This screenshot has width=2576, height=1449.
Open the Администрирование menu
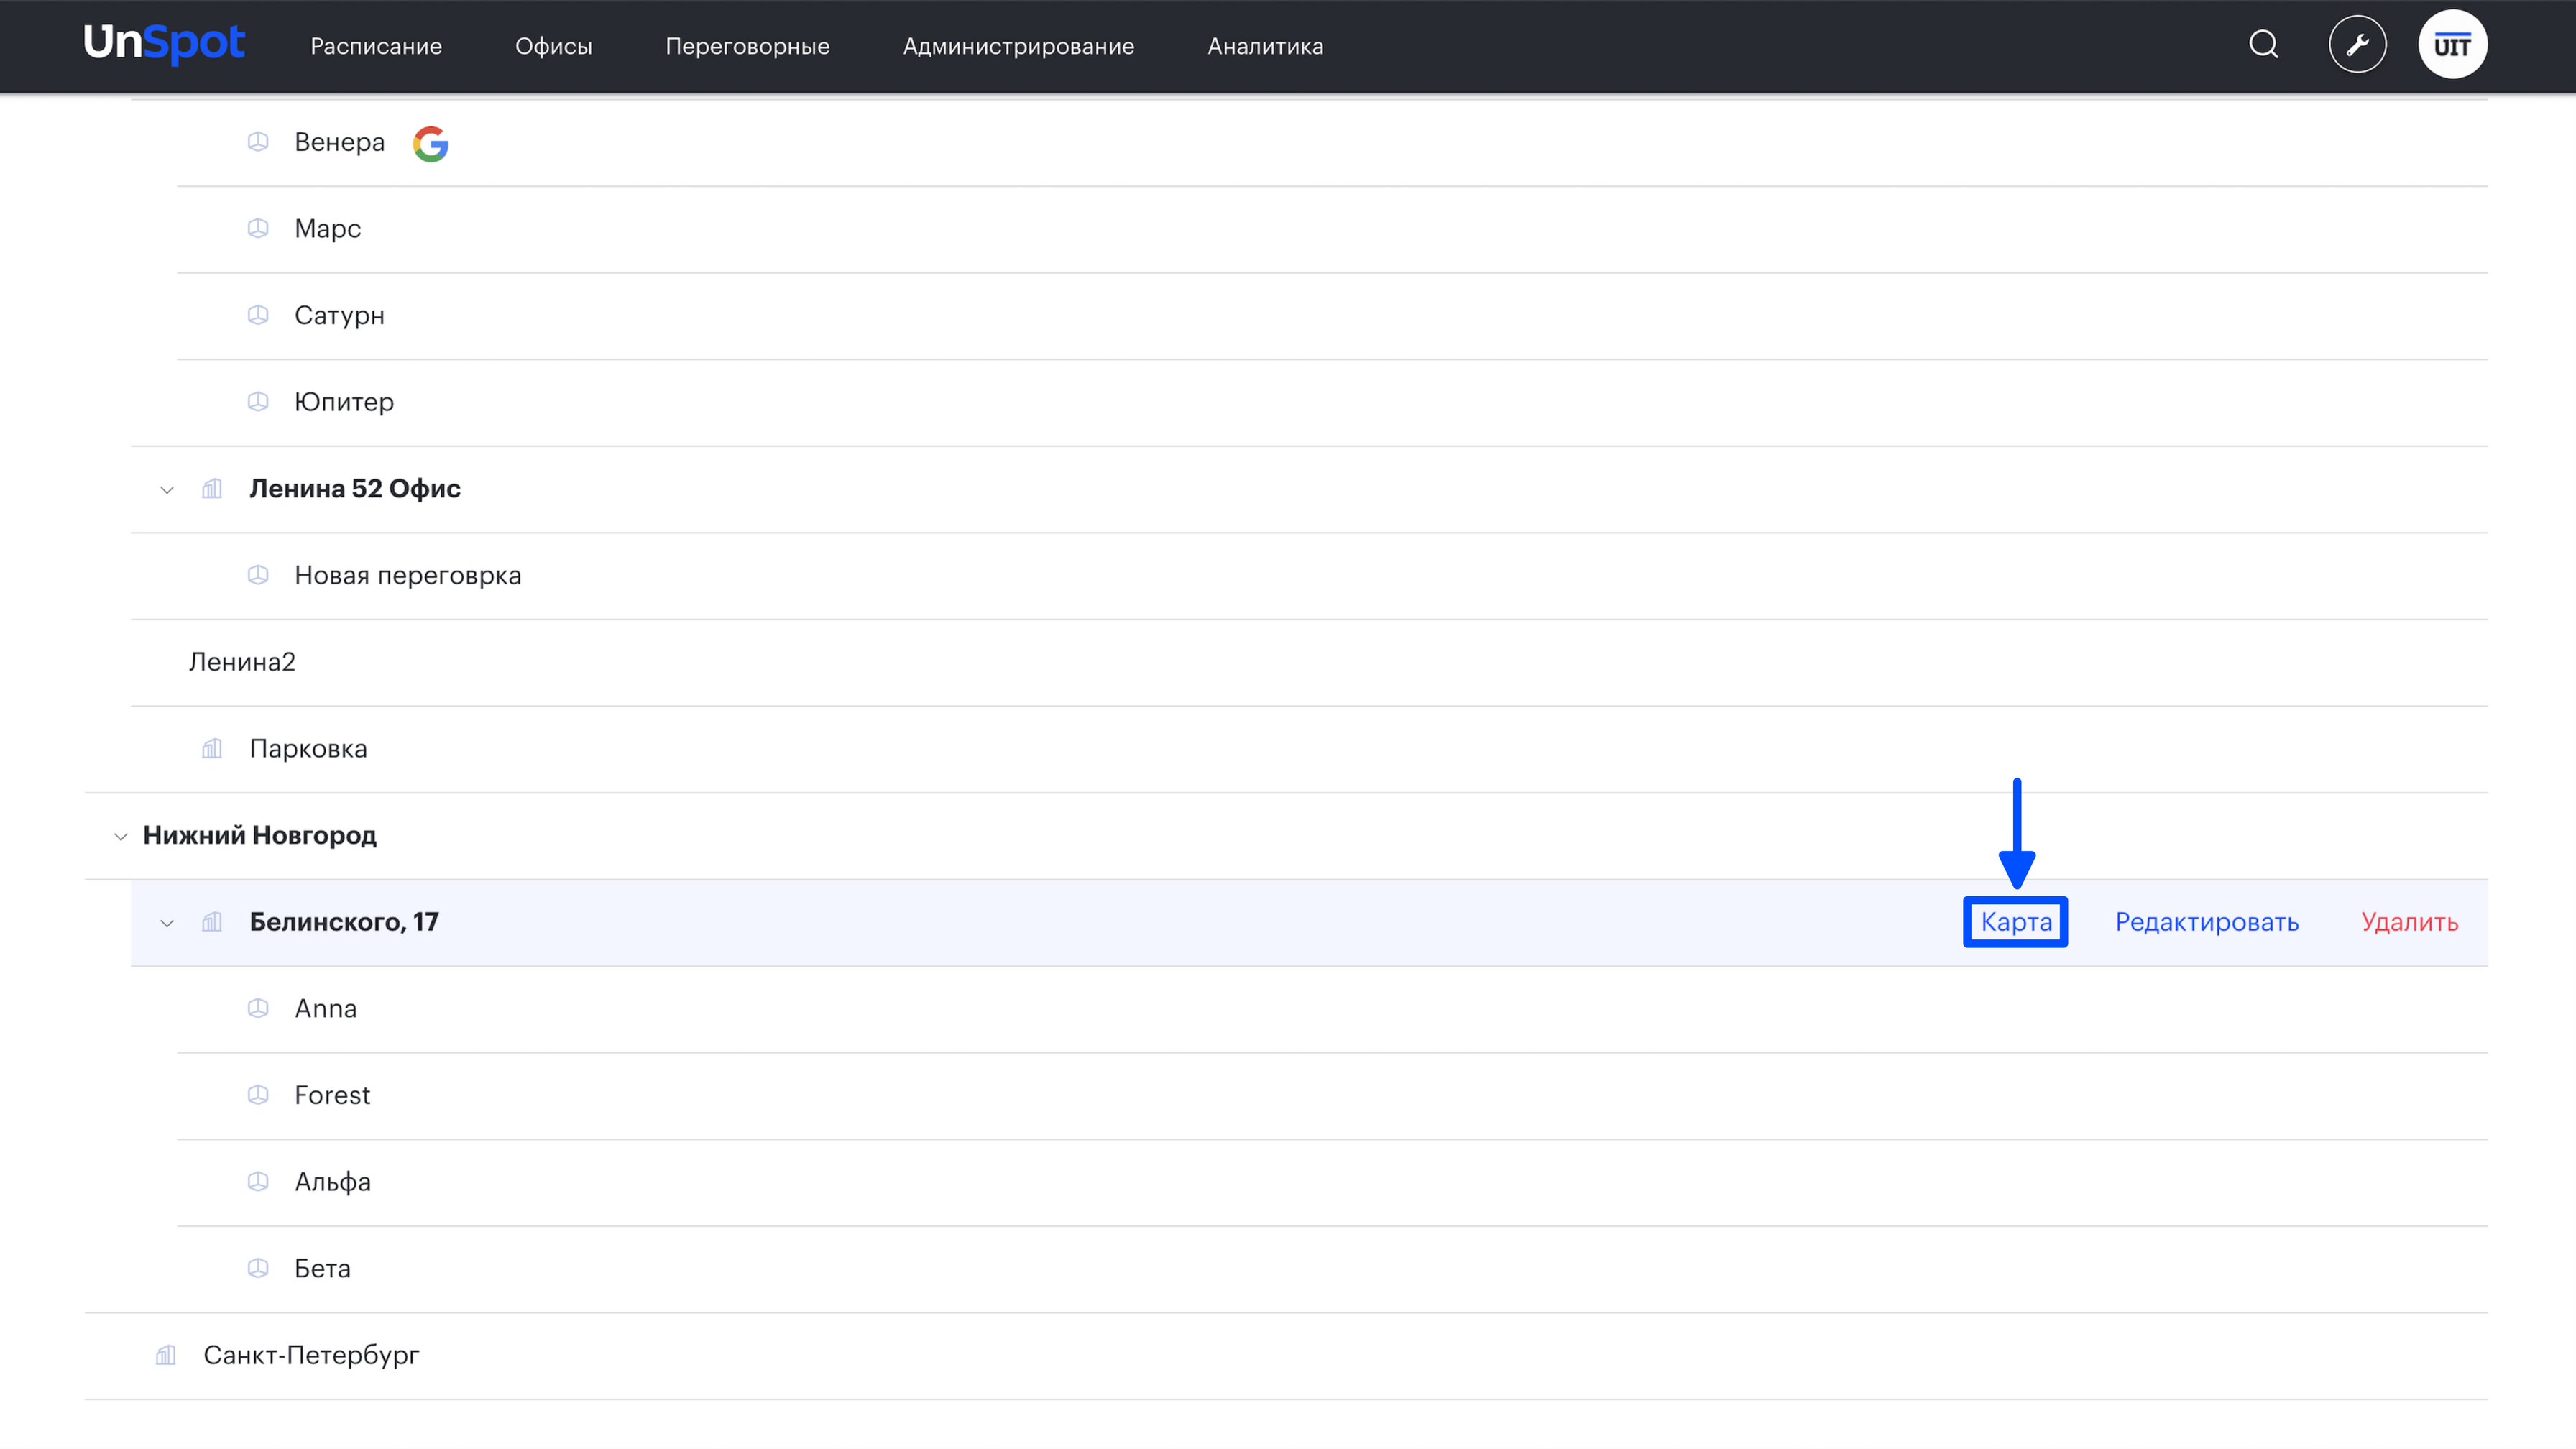click(x=1019, y=46)
